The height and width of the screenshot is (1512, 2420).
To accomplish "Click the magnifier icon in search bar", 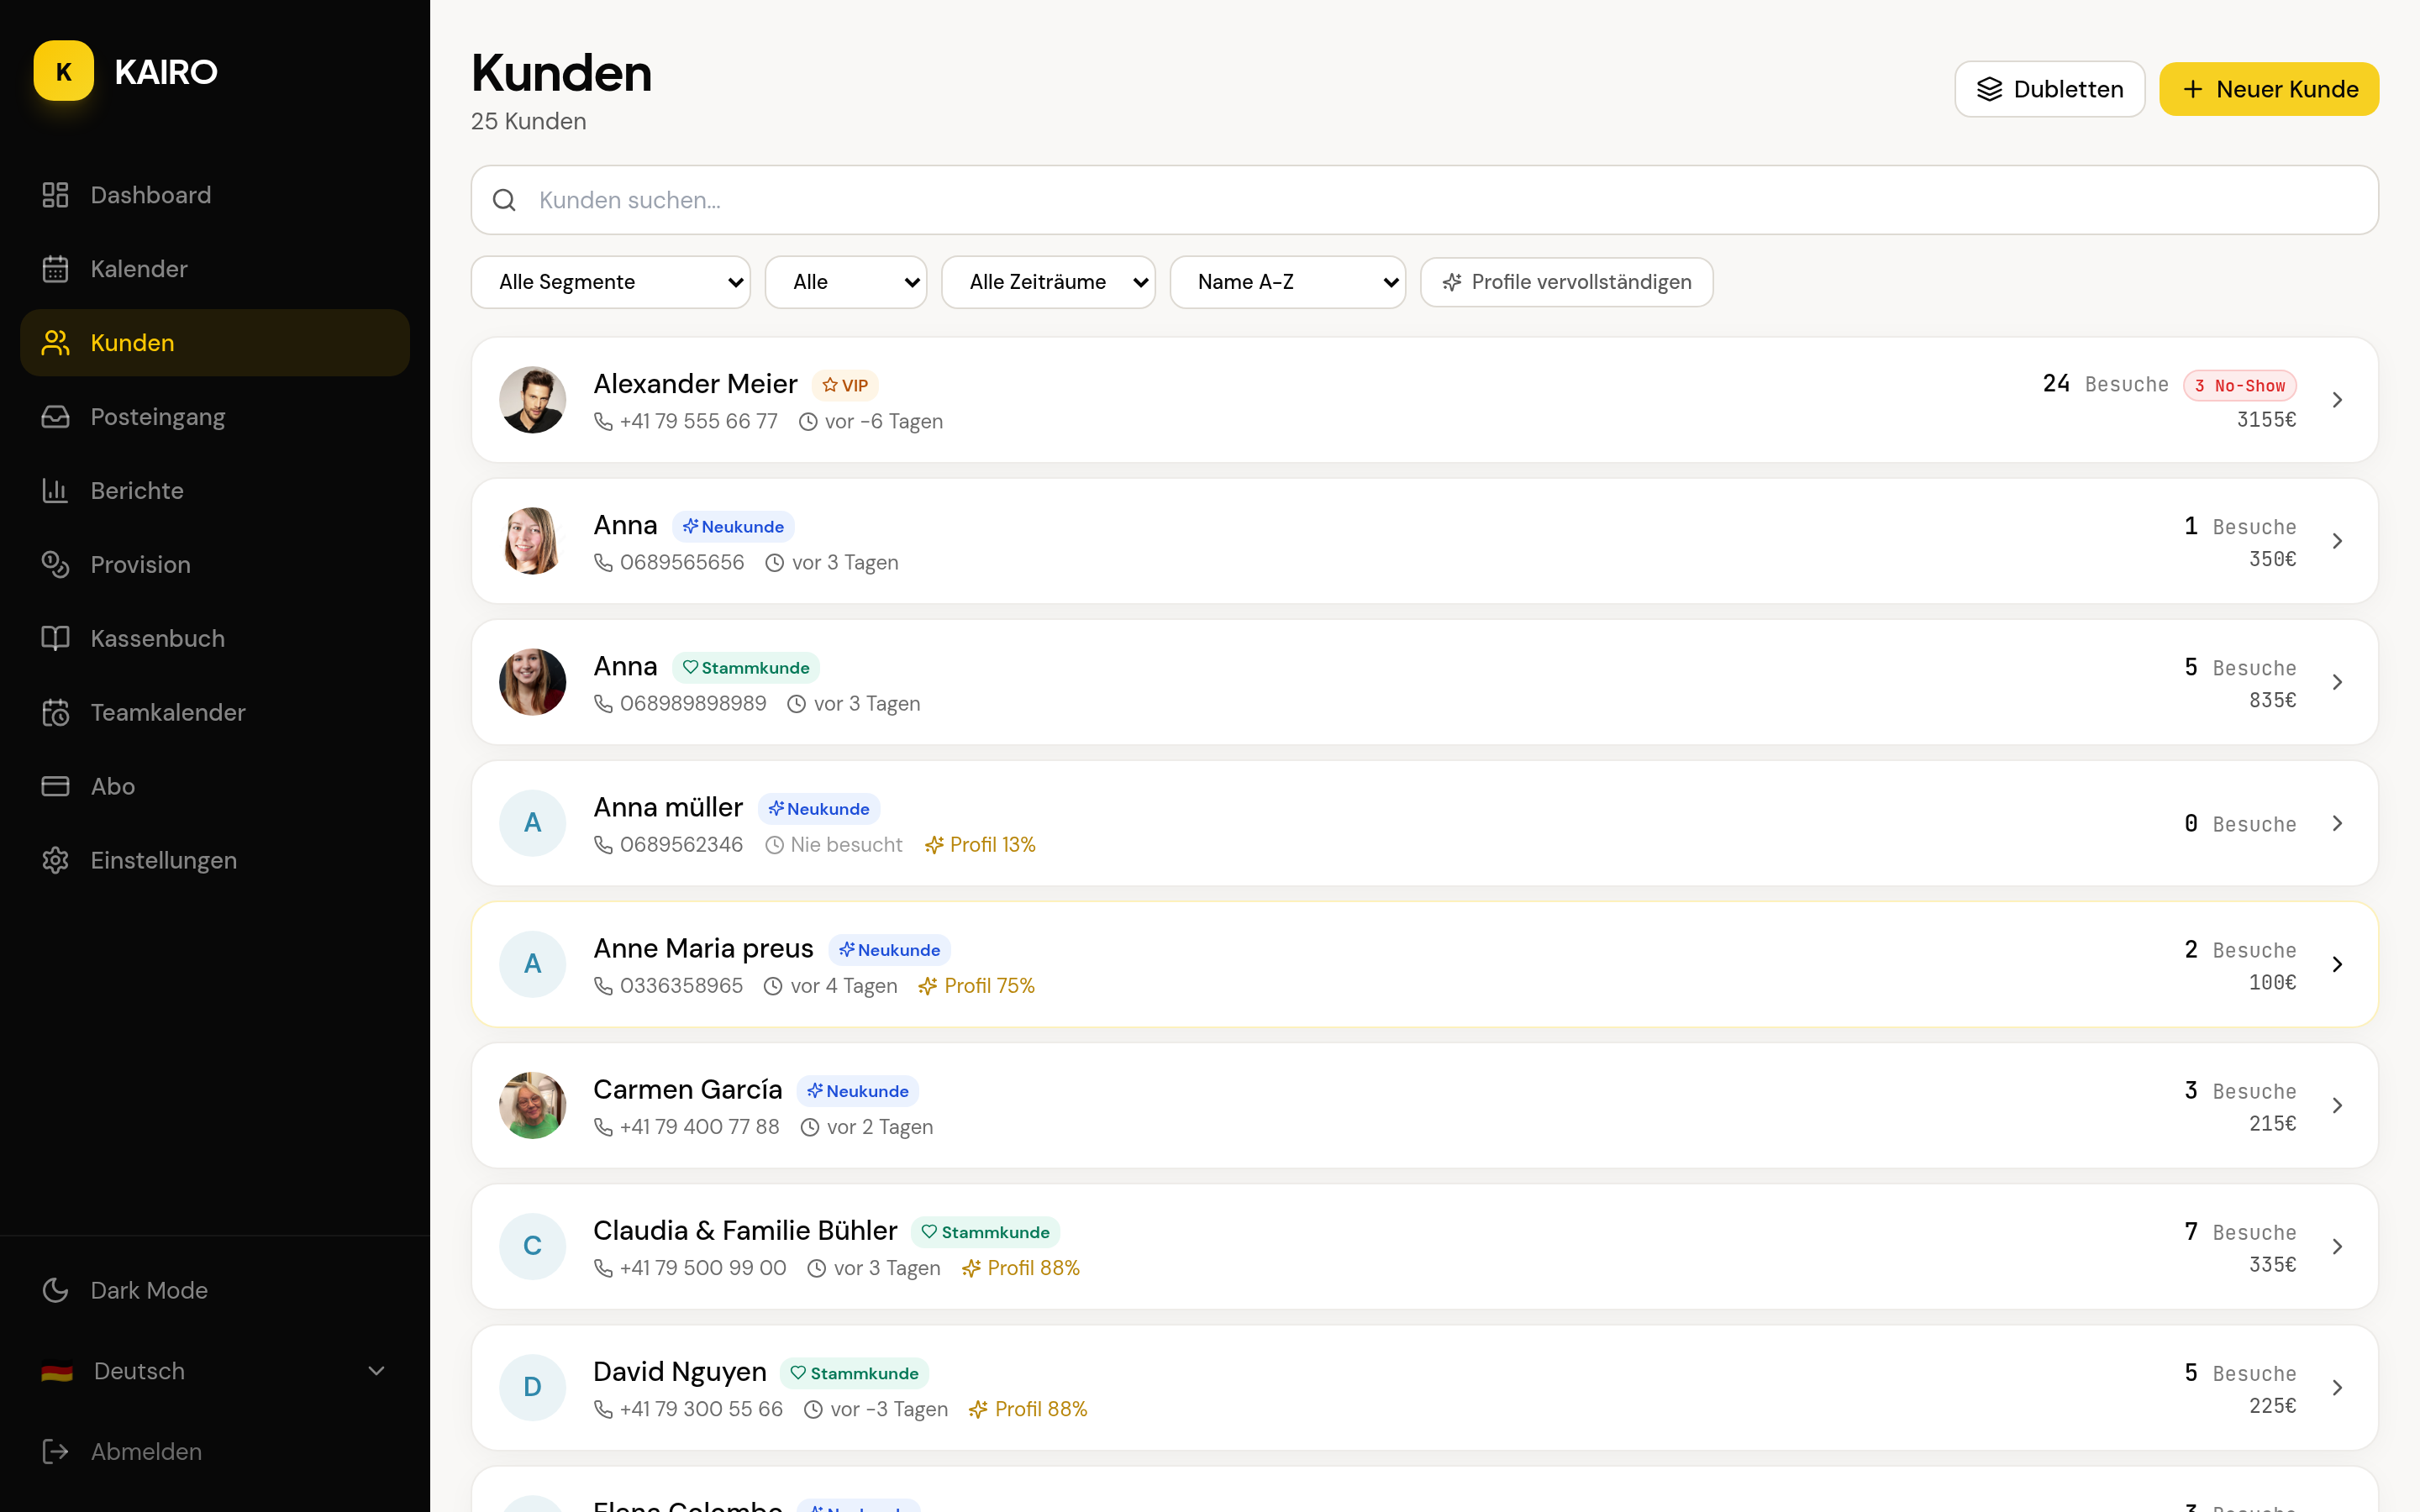I will click(504, 200).
